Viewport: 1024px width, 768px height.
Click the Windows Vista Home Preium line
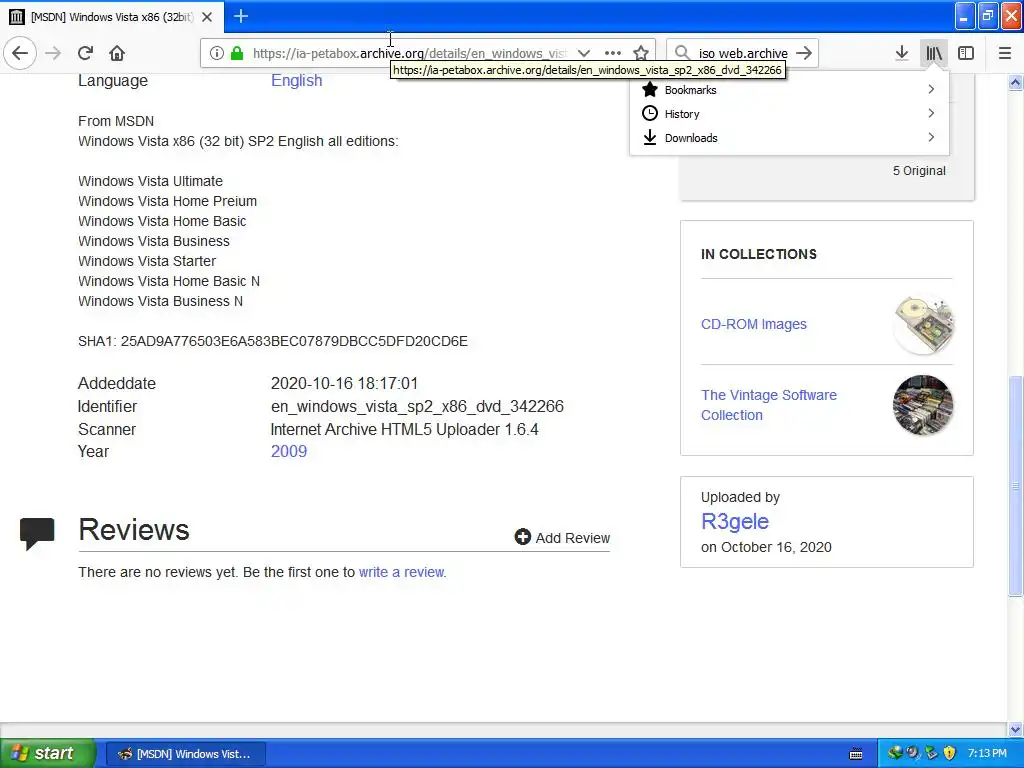coord(167,201)
